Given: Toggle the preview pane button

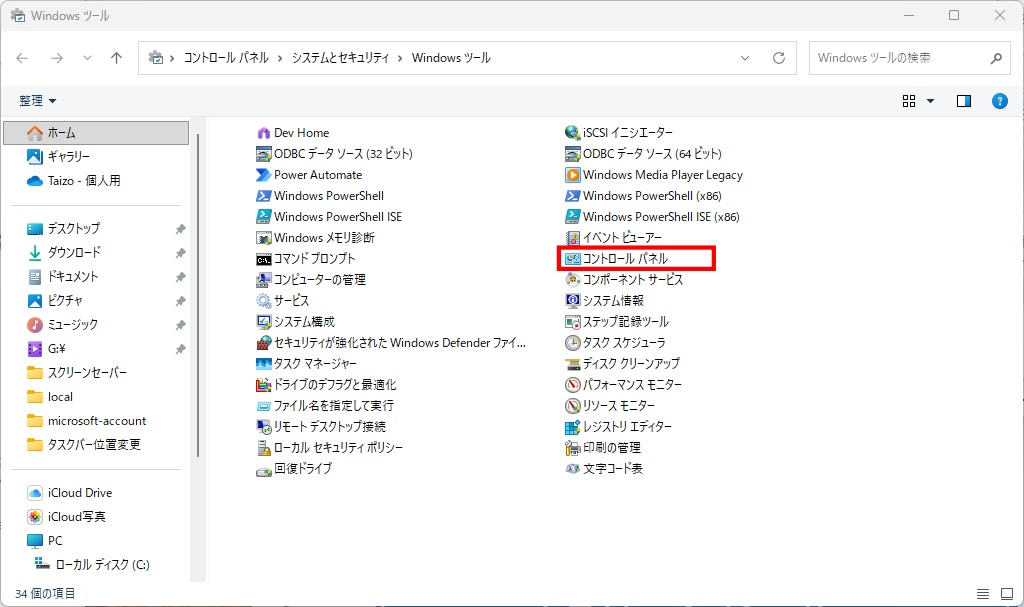Looking at the screenshot, I should click(x=964, y=101).
